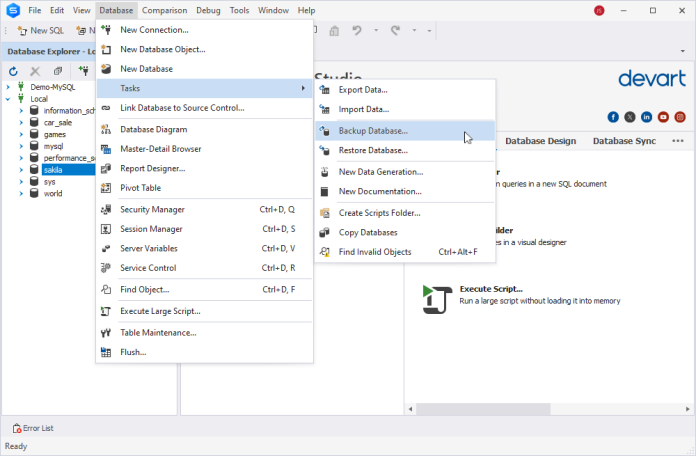The image size is (696, 456).
Task: Choose Backup Database from Tasks submenu
Action: tap(373, 131)
